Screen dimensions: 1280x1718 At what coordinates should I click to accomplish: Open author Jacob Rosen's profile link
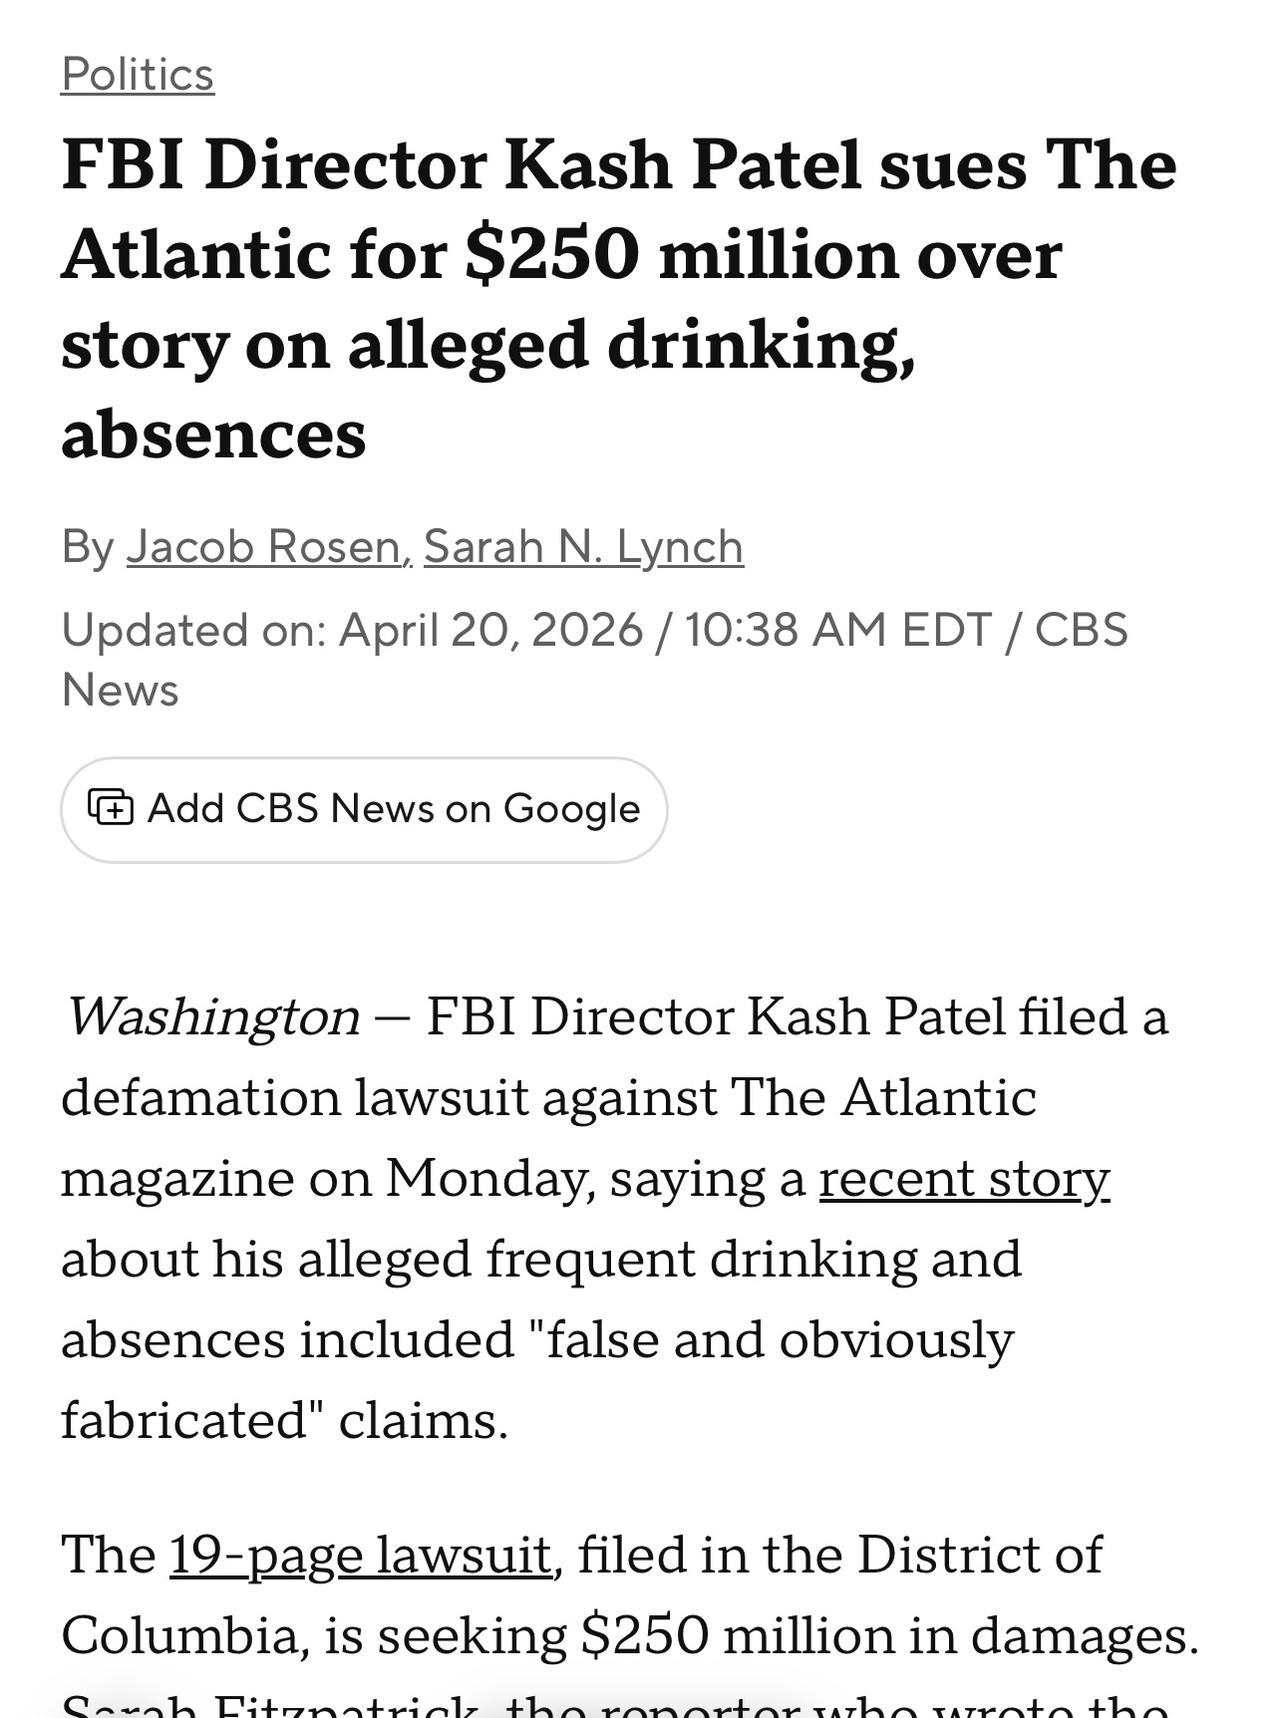pos(264,546)
